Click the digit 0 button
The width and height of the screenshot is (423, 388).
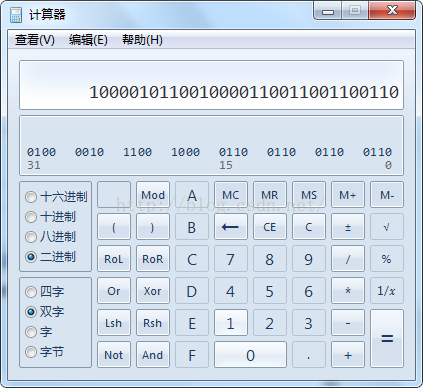pyautogui.click(x=250, y=355)
